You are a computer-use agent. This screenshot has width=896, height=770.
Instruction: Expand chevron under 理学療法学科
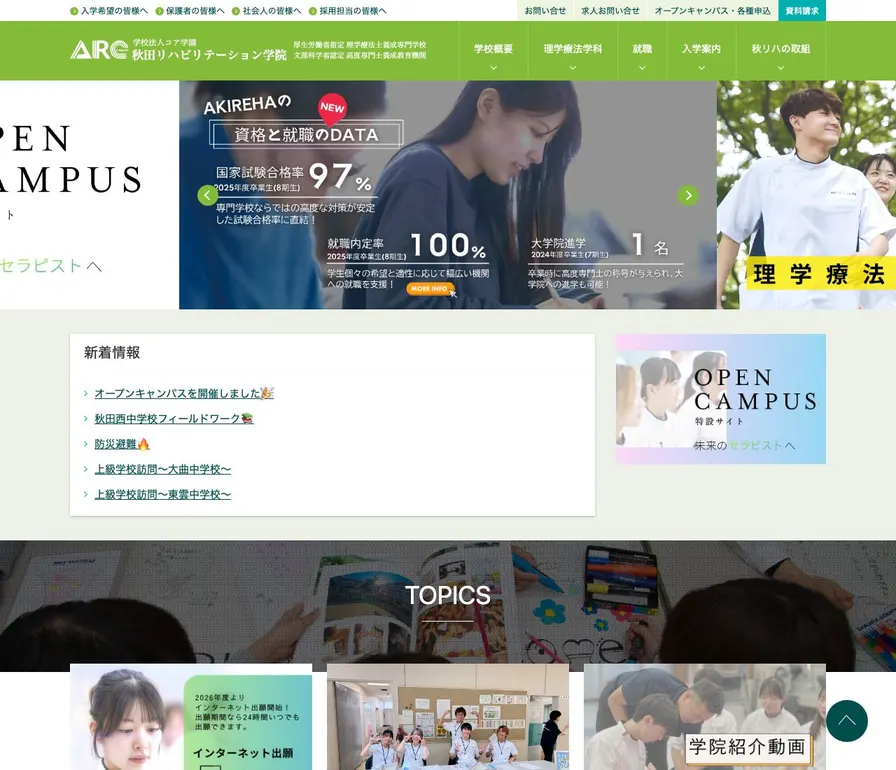coord(573,67)
